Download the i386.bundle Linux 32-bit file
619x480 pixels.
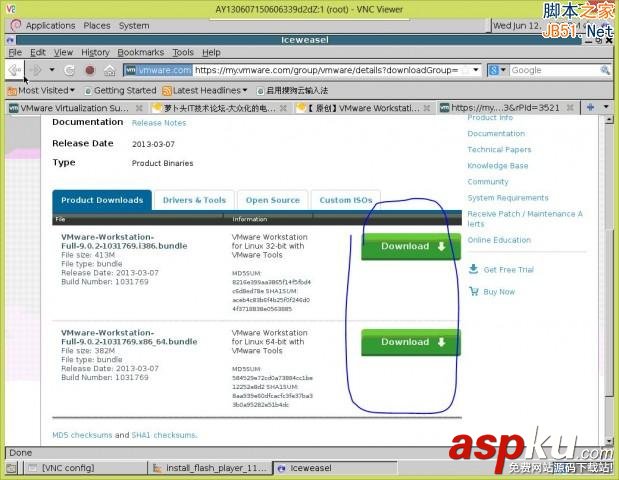coord(411,247)
